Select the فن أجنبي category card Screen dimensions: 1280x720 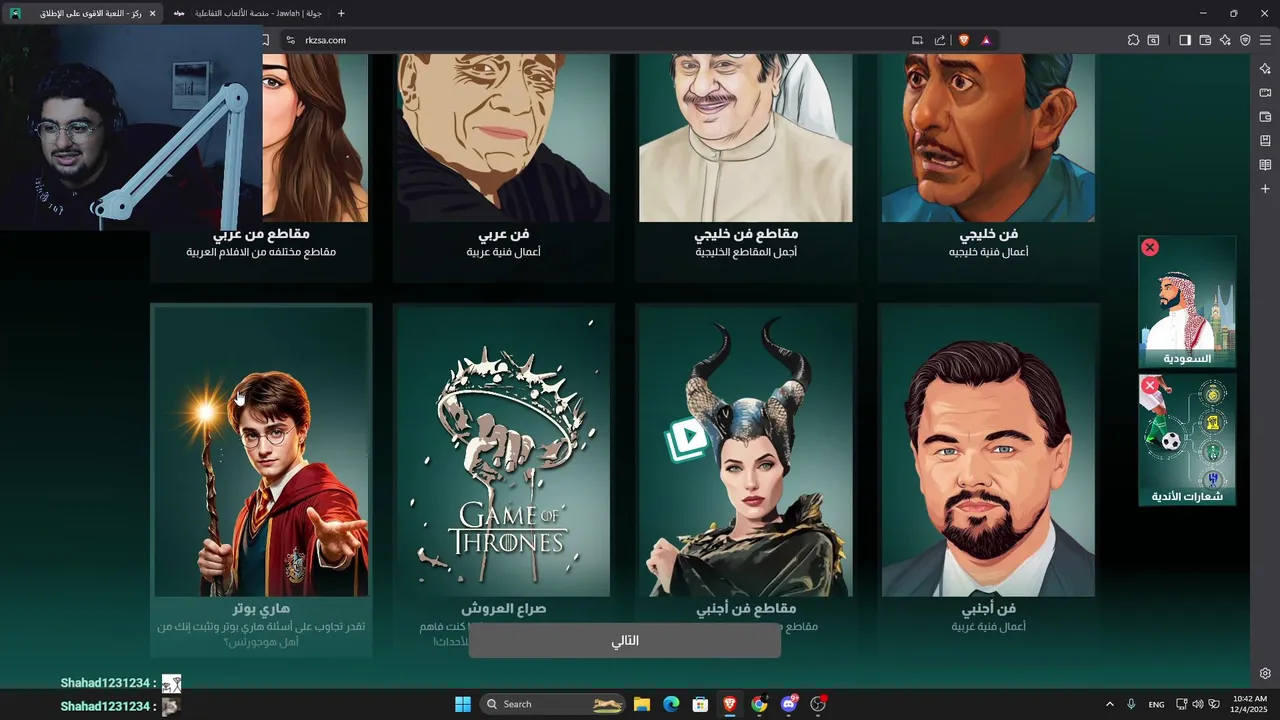(988, 480)
